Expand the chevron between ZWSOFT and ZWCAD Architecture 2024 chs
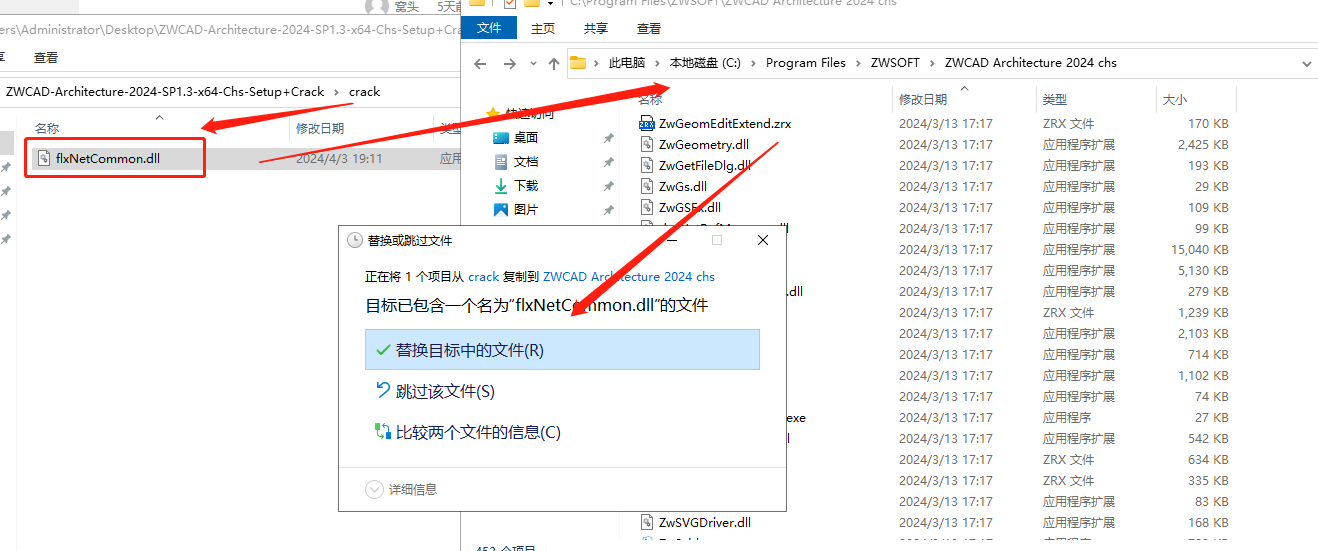 [933, 63]
